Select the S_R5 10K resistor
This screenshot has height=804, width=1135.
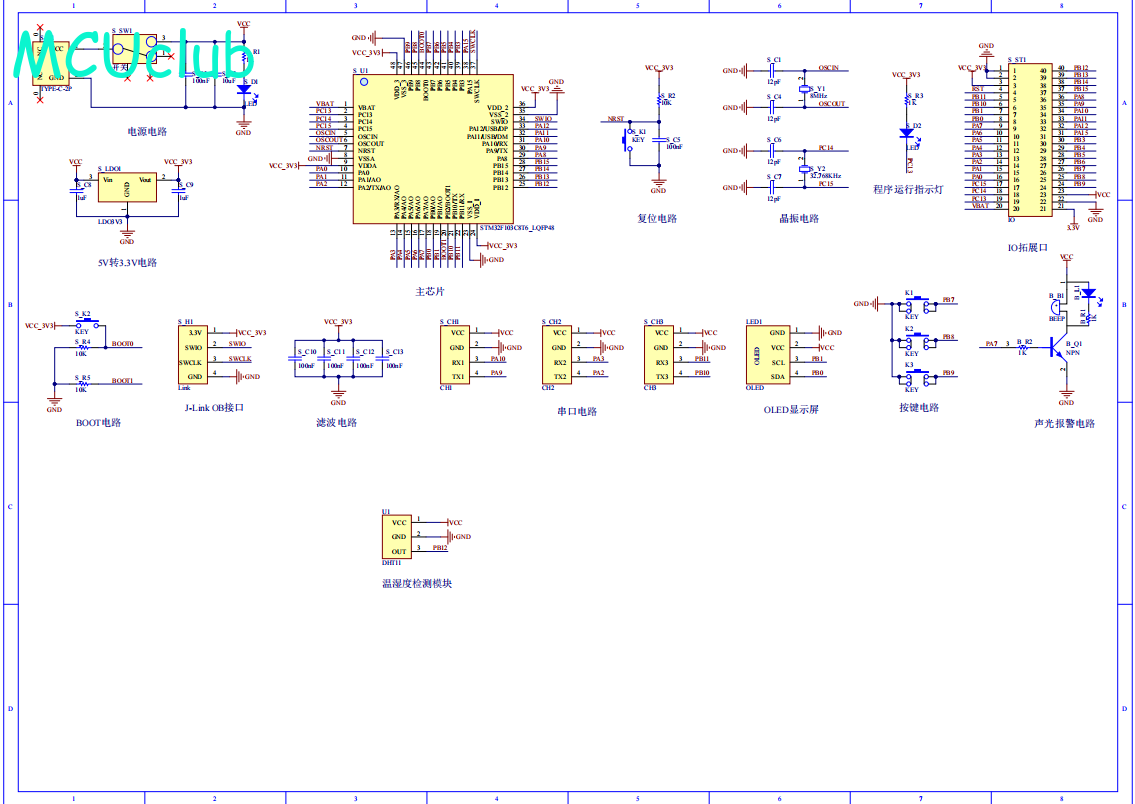pos(83,384)
